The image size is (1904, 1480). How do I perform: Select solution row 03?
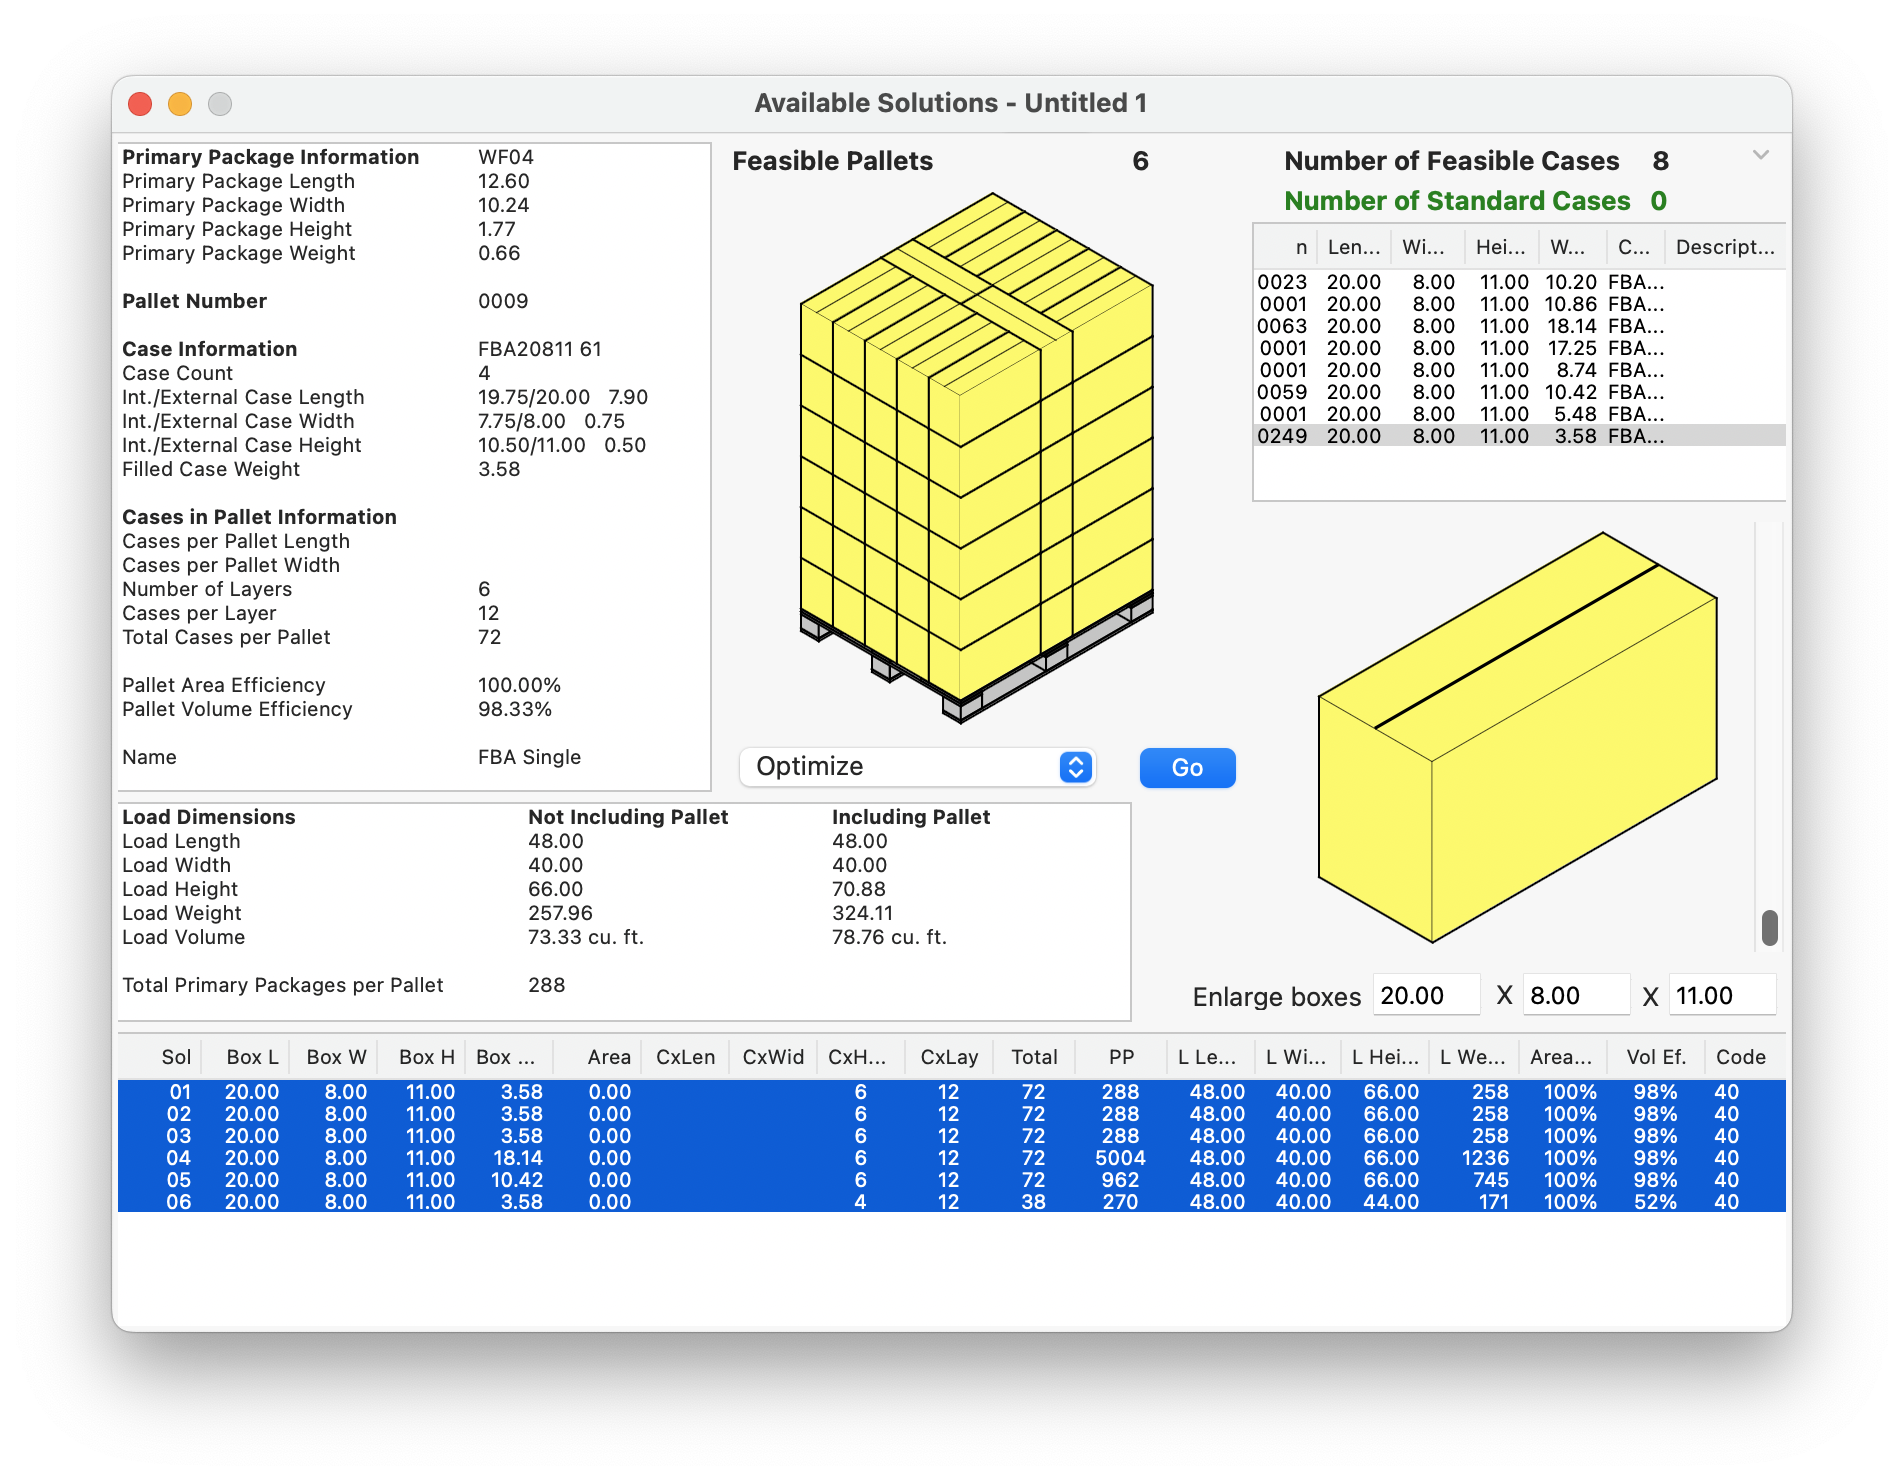click(951, 1136)
